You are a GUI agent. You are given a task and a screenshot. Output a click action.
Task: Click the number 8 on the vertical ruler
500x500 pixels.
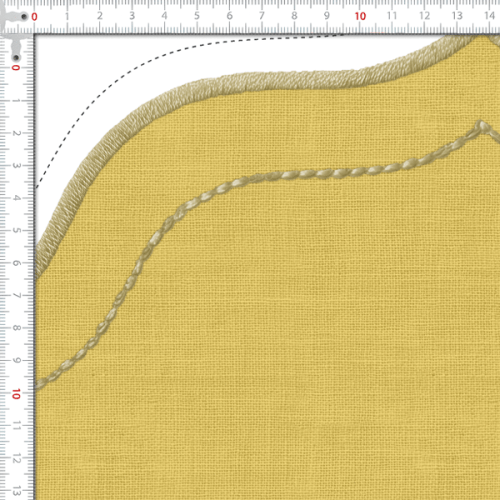tap(16, 328)
